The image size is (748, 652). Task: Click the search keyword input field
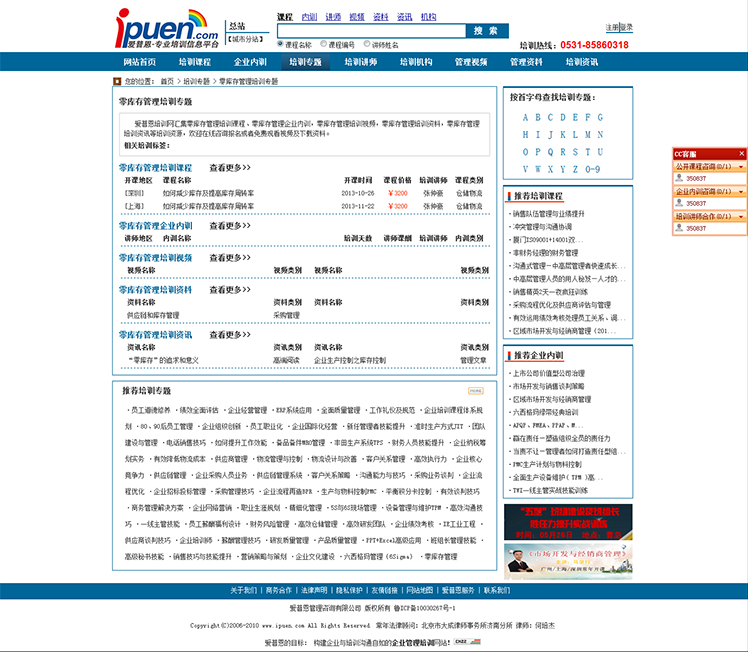point(370,31)
